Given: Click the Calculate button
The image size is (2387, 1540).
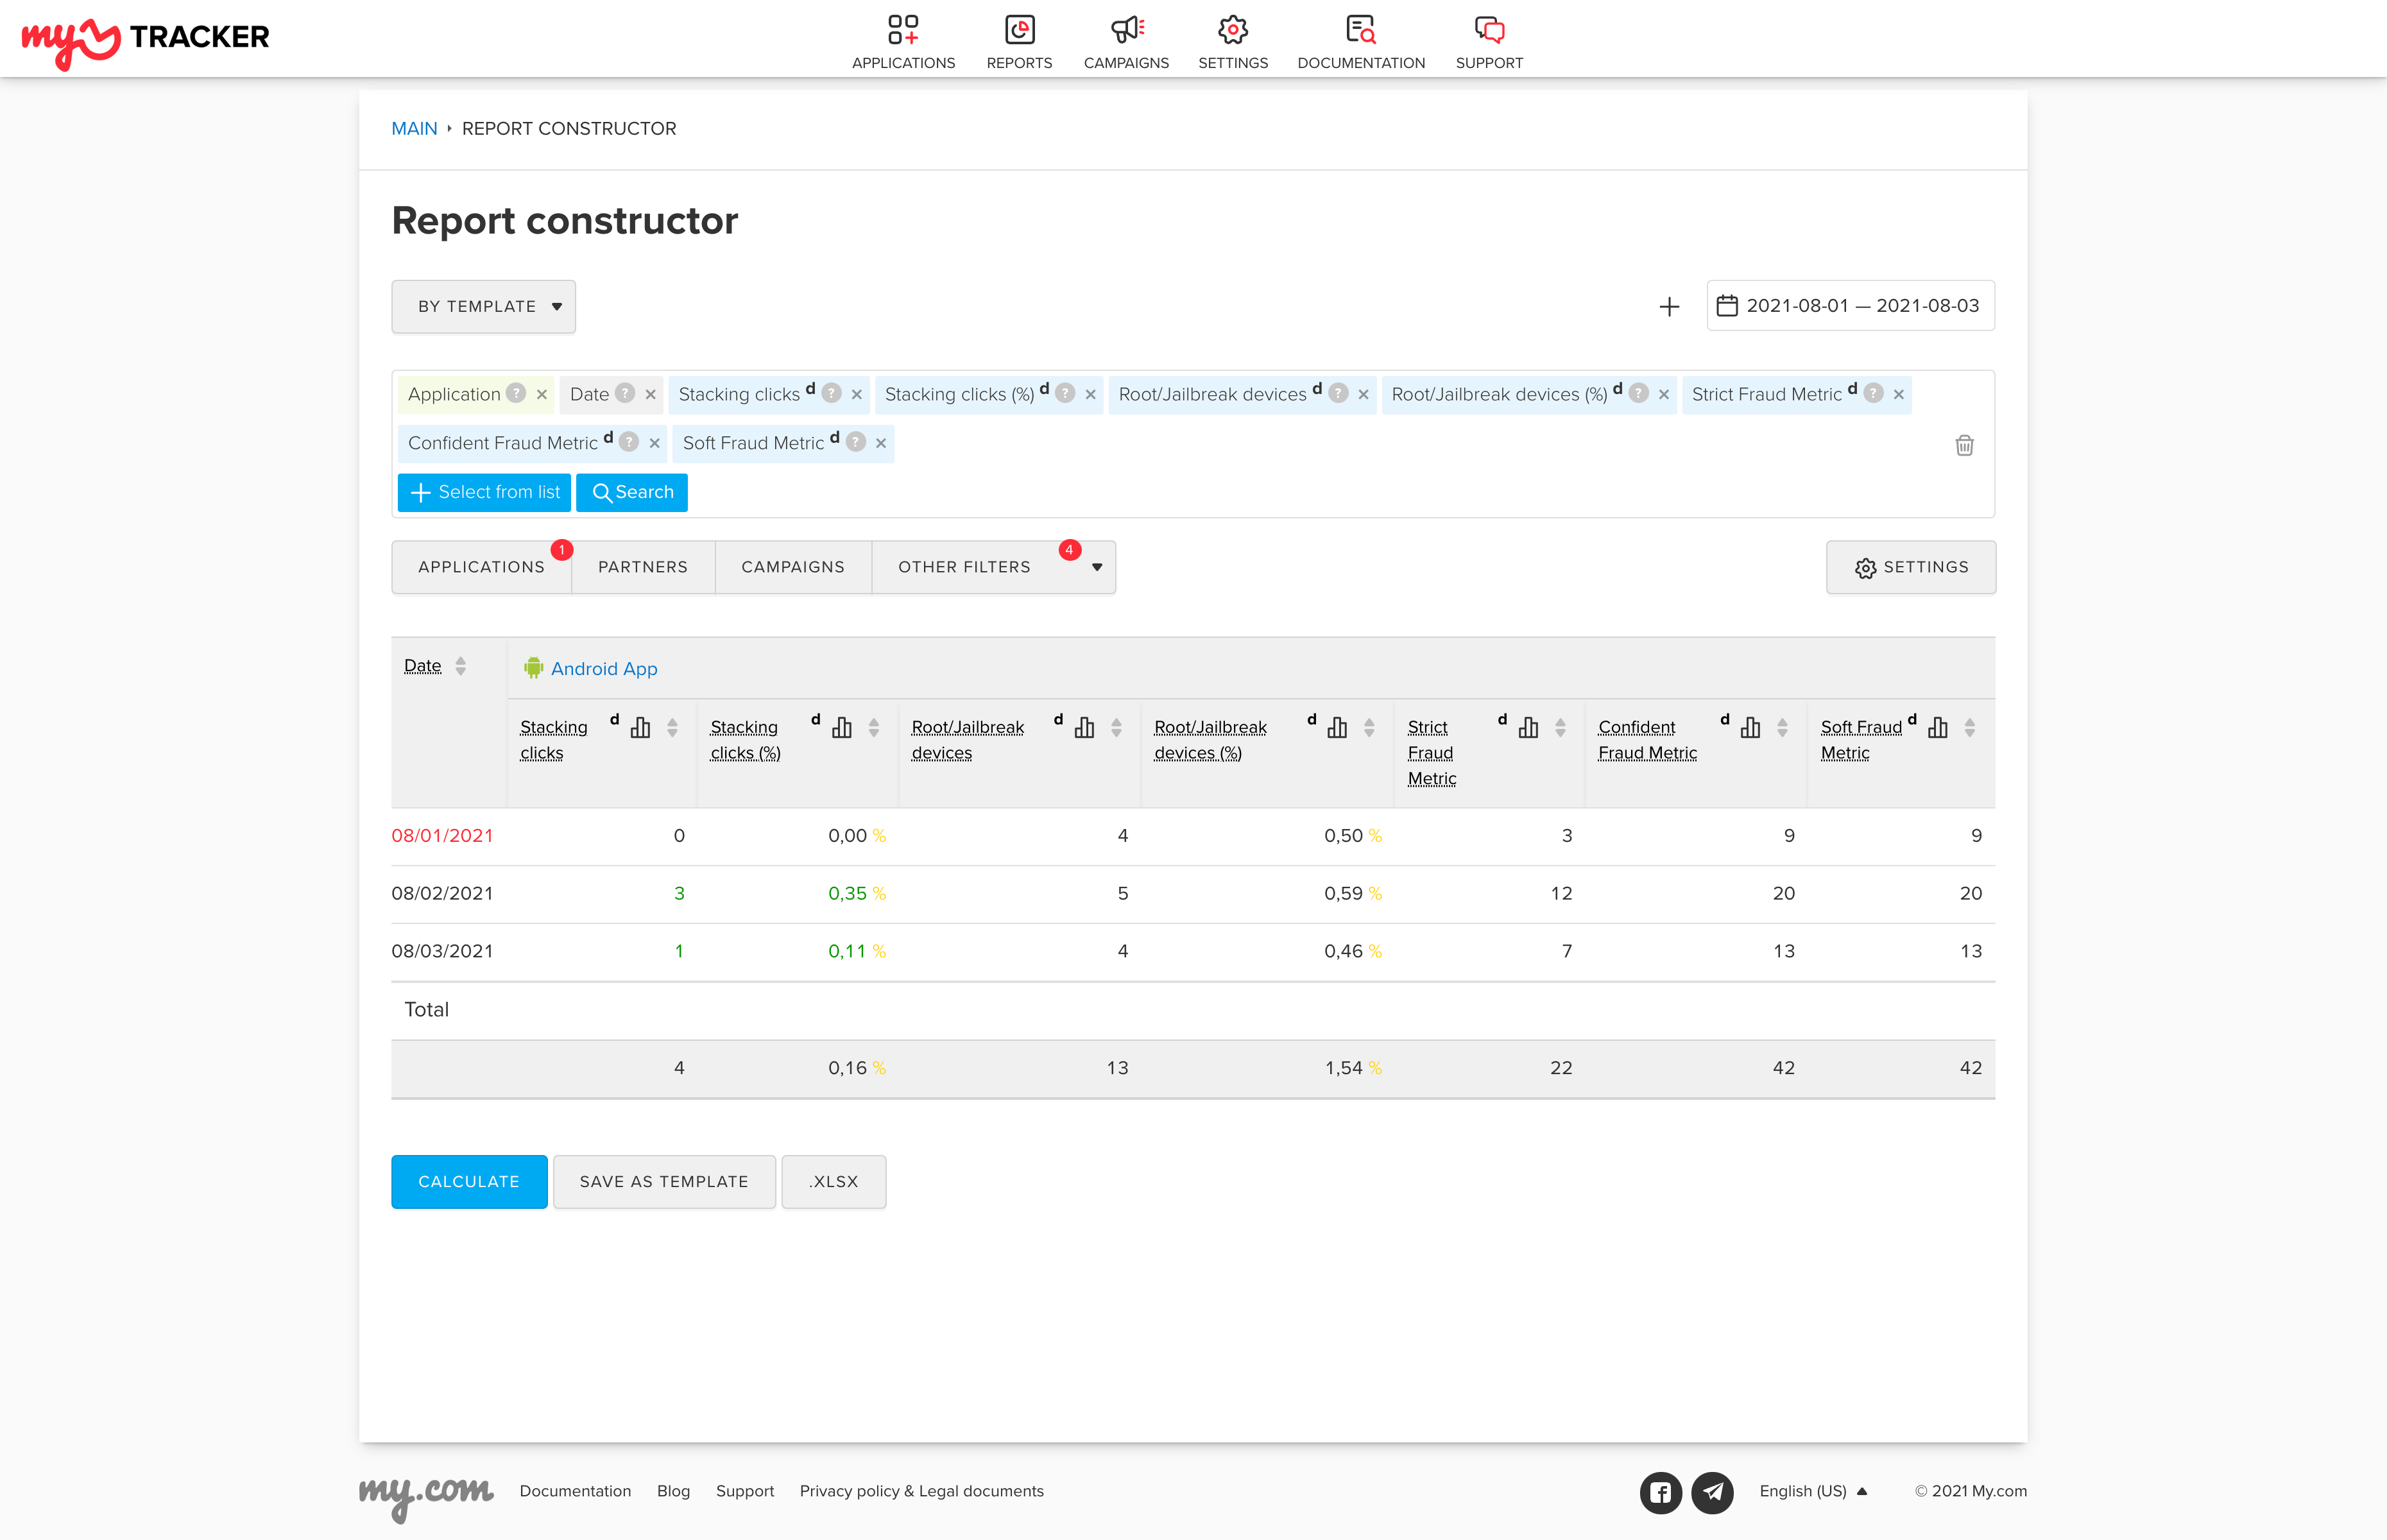Looking at the screenshot, I should 469,1182.
